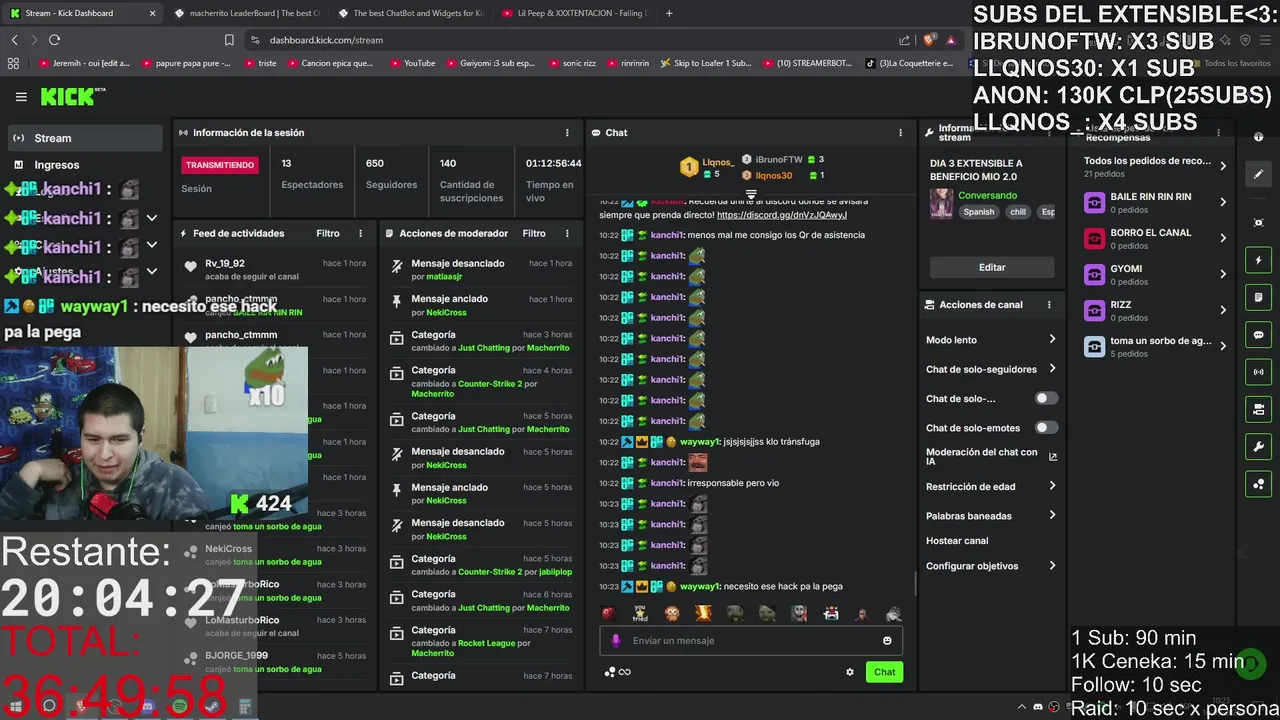The width and height of the screenshot is (1280, 720).
Task: Open Spotify from the taskbar
Action: pos(179,706)
